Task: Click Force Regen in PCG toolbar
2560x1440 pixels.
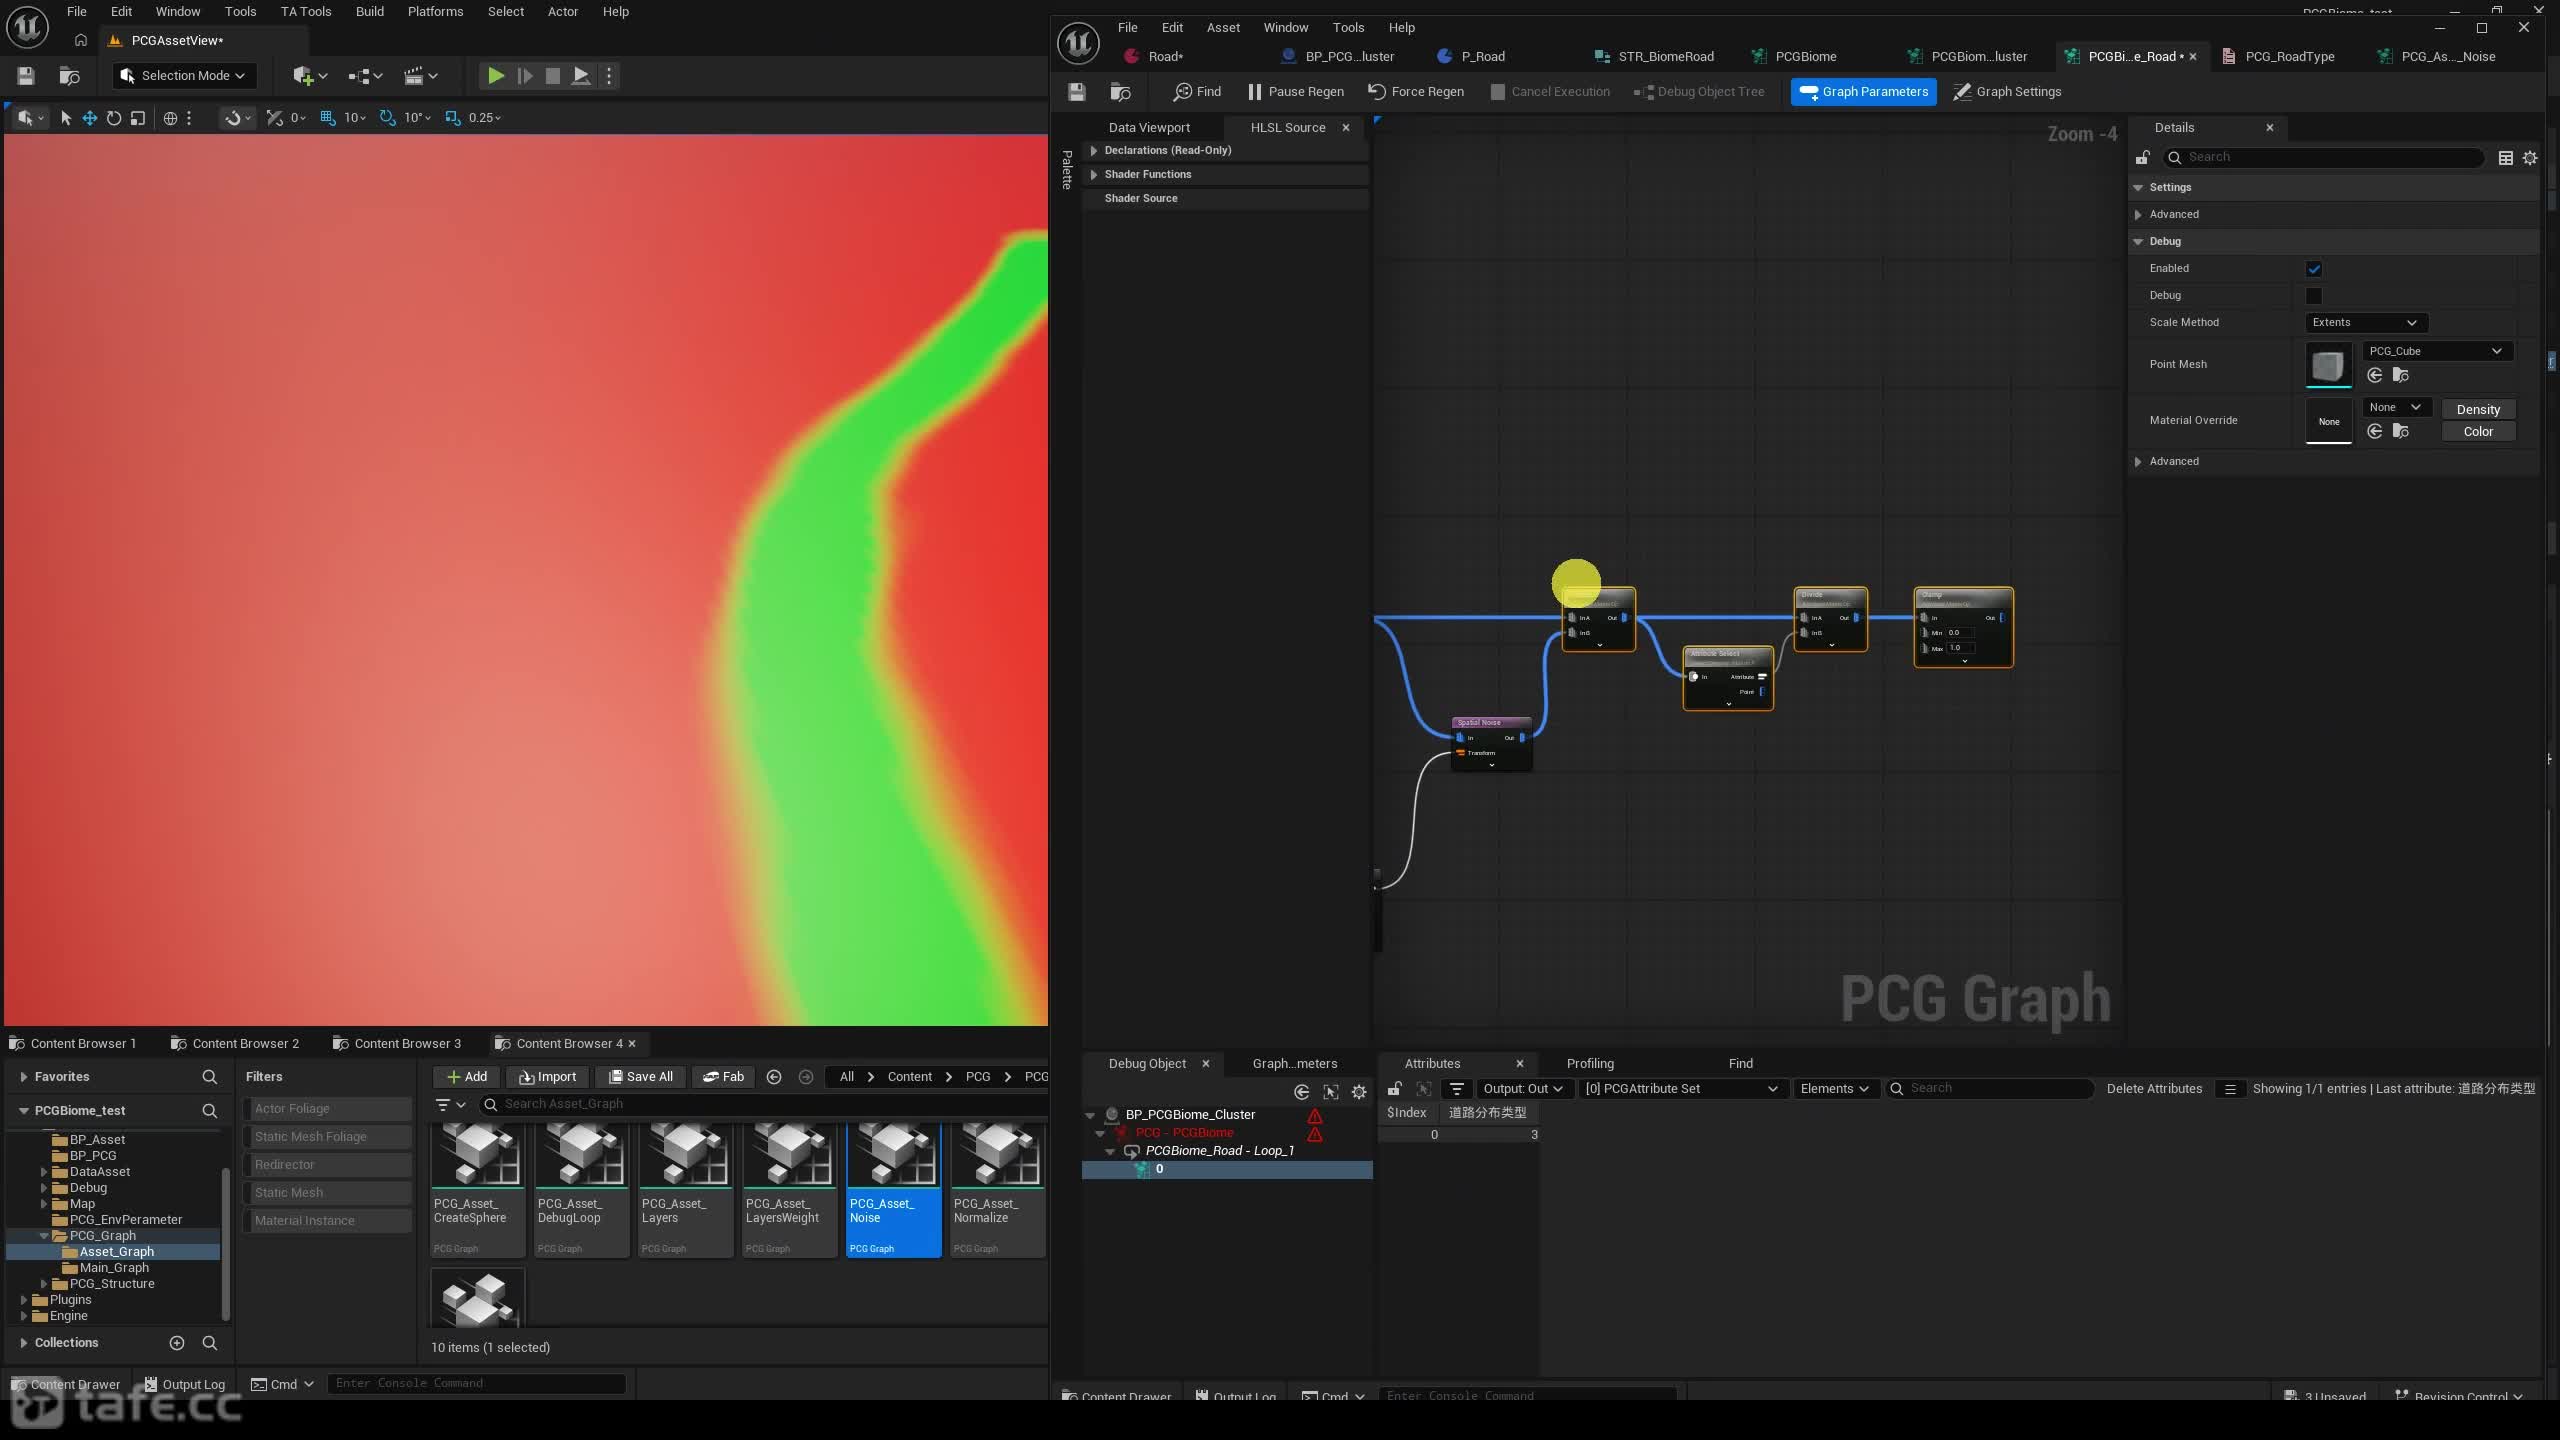Action: coord(1415,91)
